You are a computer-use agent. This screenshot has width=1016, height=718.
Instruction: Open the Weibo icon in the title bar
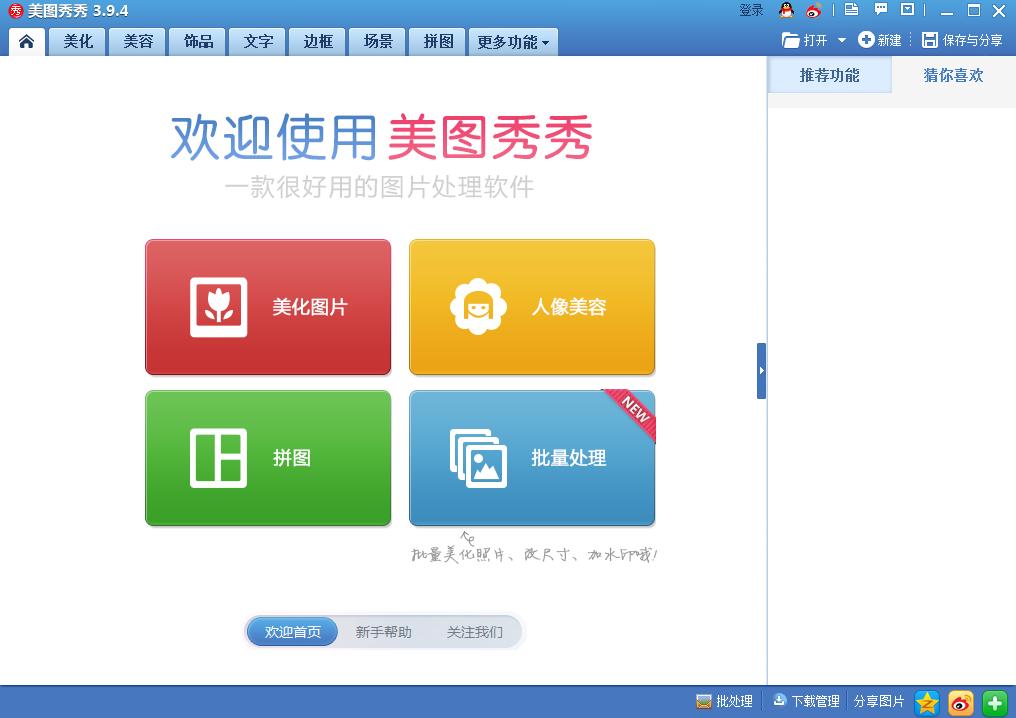pyautogui.click(x=811, y=9)
